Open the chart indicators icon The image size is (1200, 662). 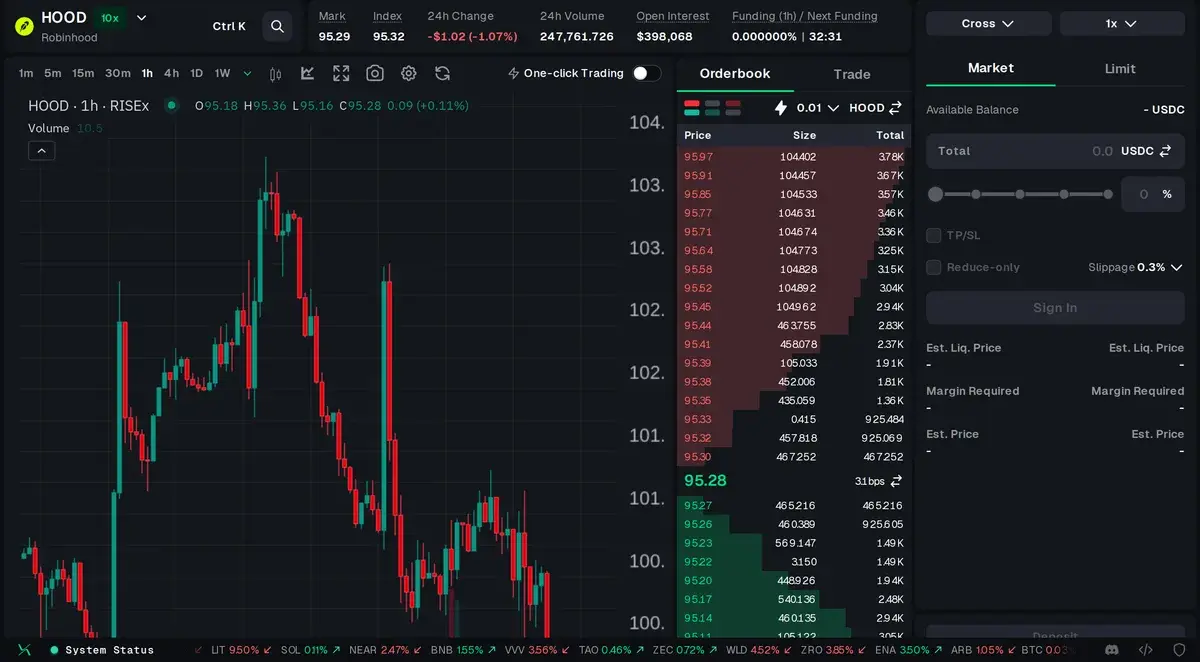[x=308, y=73]
